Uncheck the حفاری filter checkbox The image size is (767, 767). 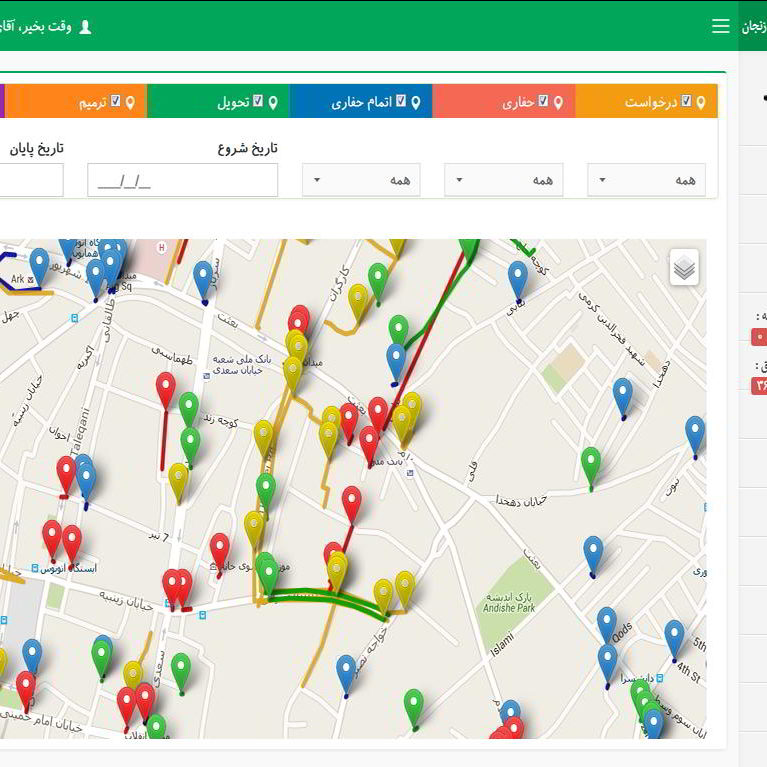point(543,101)
